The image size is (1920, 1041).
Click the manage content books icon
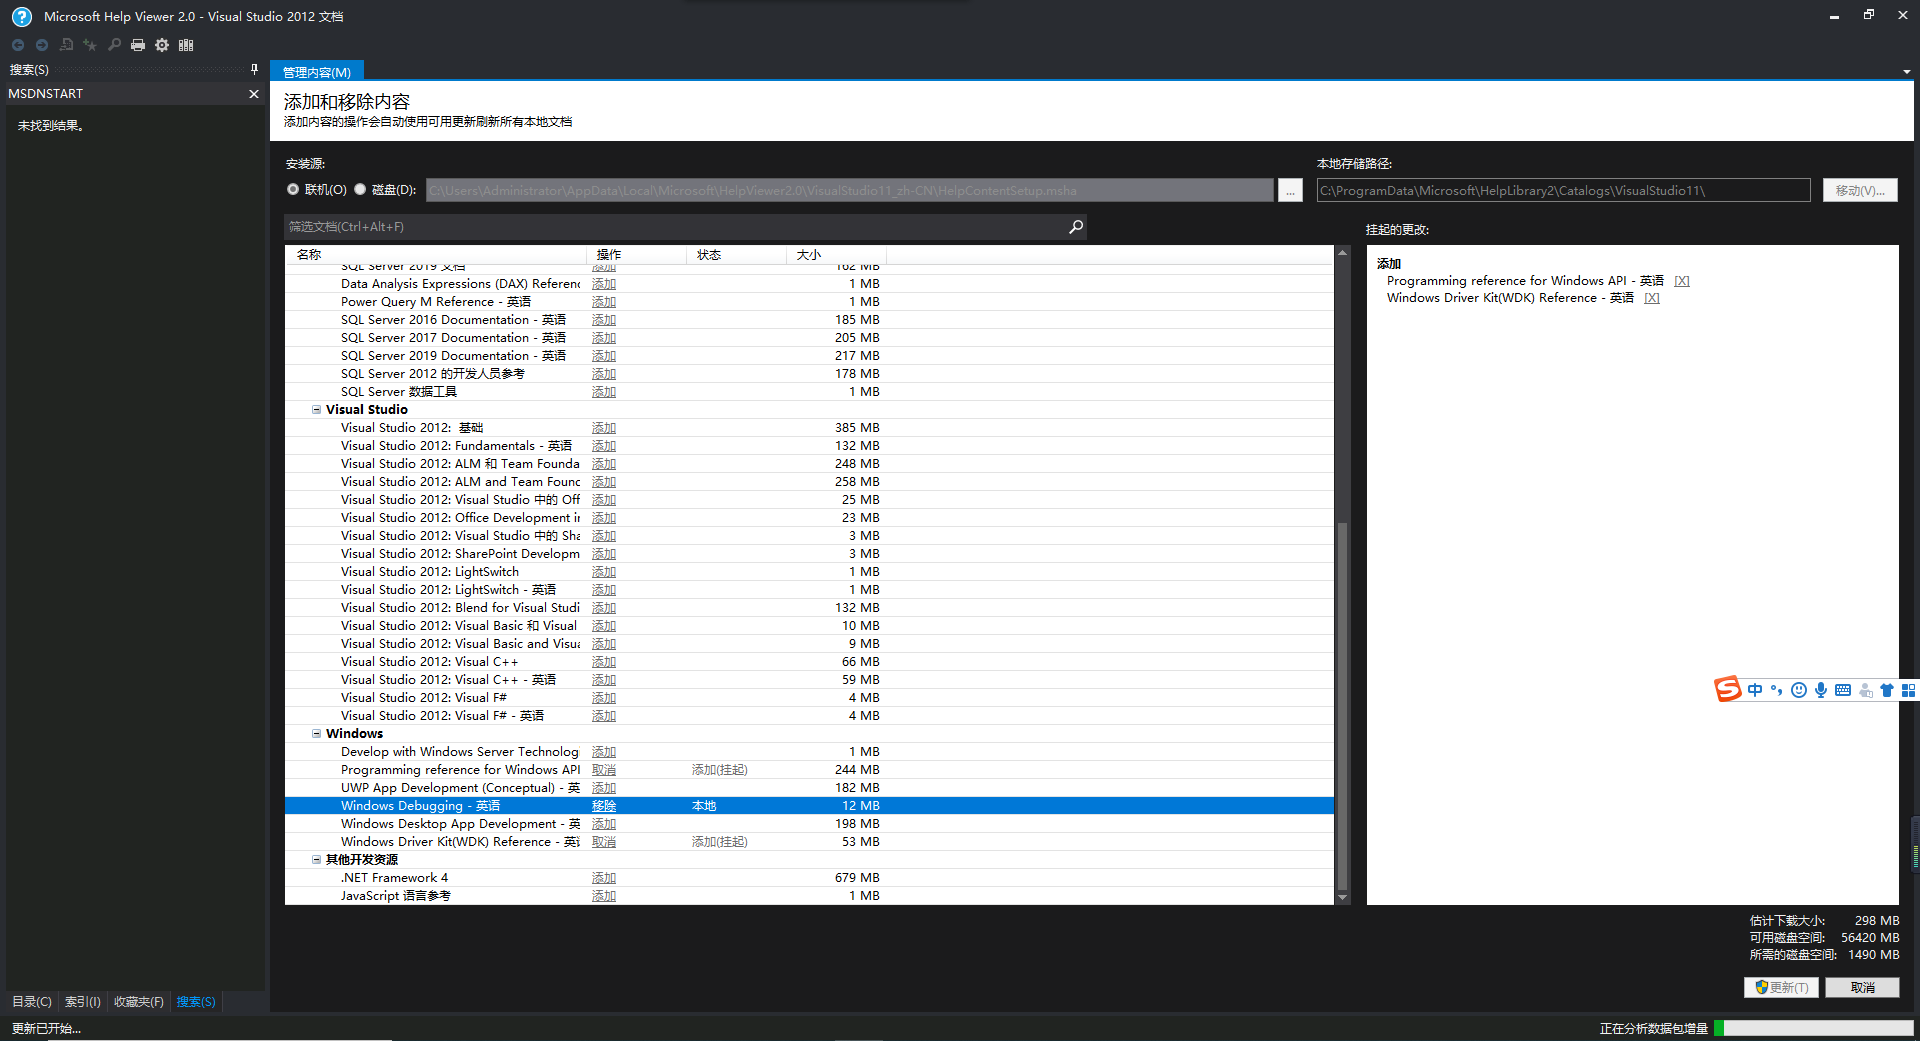(x=186, y=45)
